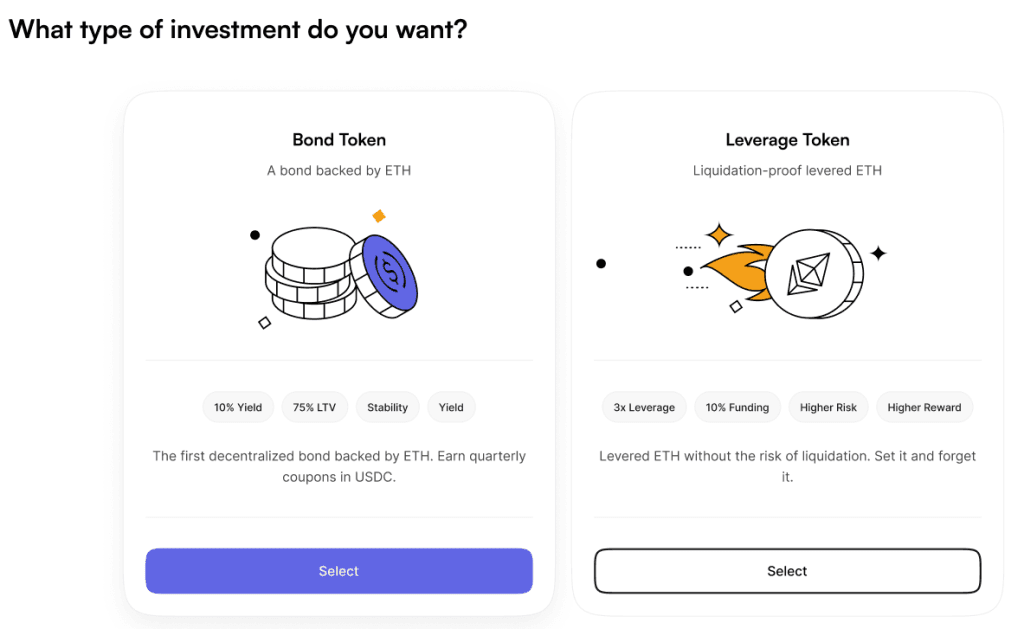
Task: Click the Higher Reward tag
Action: 924,408
